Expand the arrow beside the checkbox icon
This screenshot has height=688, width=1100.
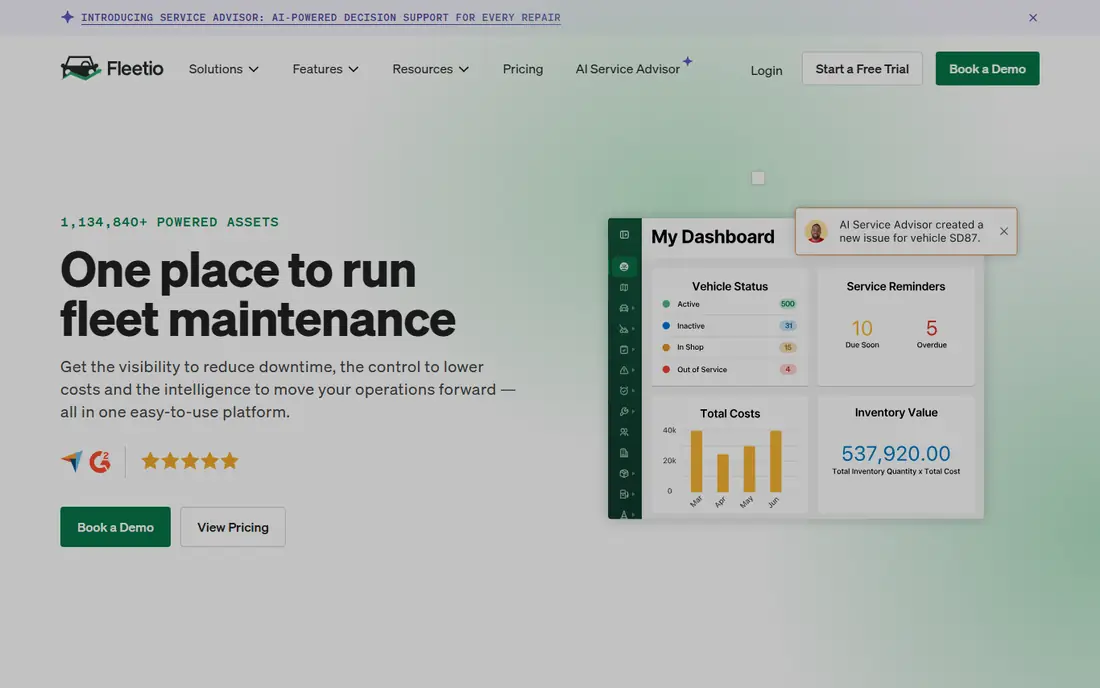point(633,349)
